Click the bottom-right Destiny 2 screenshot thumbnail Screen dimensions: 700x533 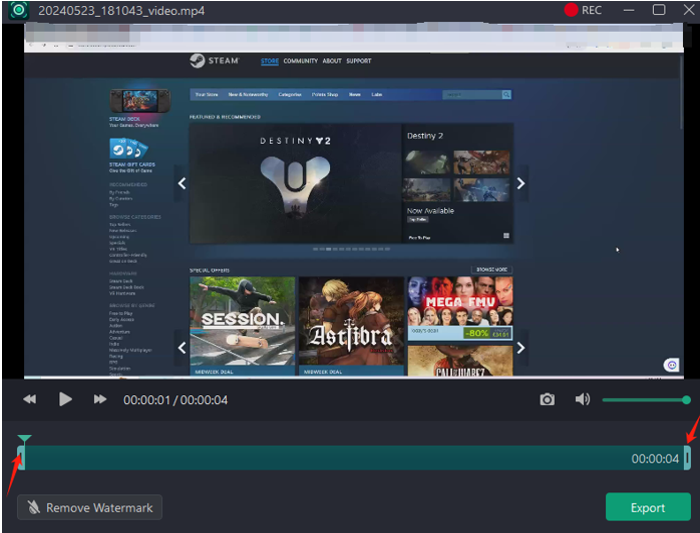[481, 190]
